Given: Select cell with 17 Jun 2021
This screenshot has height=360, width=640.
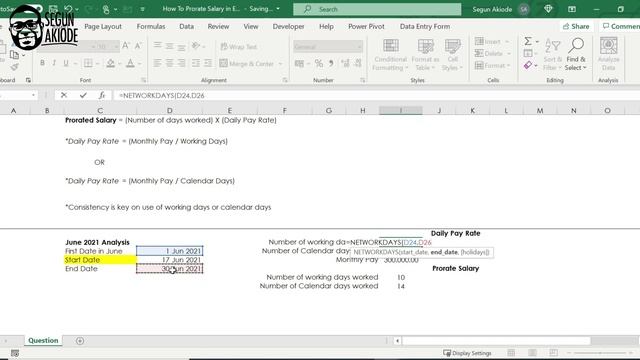Looking at the screenshot, I should [x=170, y=260].
